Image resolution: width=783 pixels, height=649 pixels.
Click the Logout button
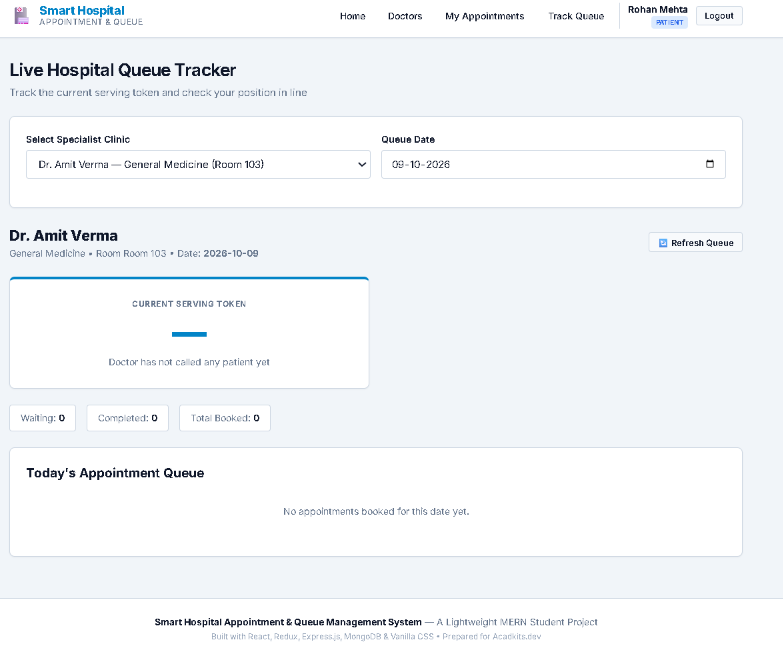click(719, 16)
